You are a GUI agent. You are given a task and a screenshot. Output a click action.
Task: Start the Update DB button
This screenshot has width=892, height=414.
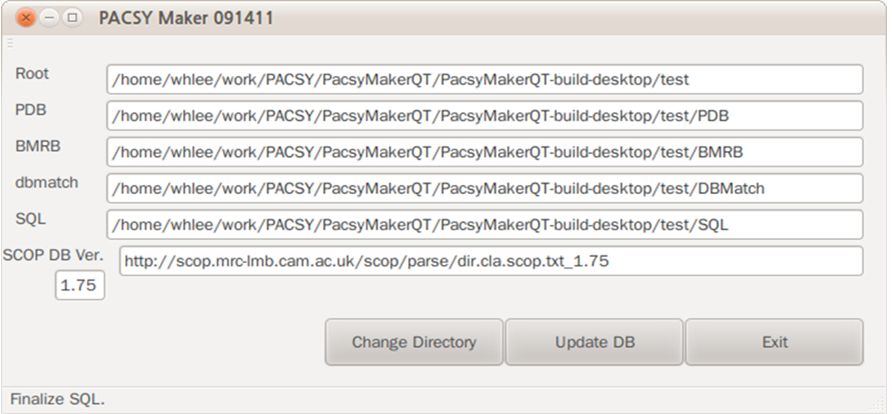pyautogui.click(x=594, y=342)
